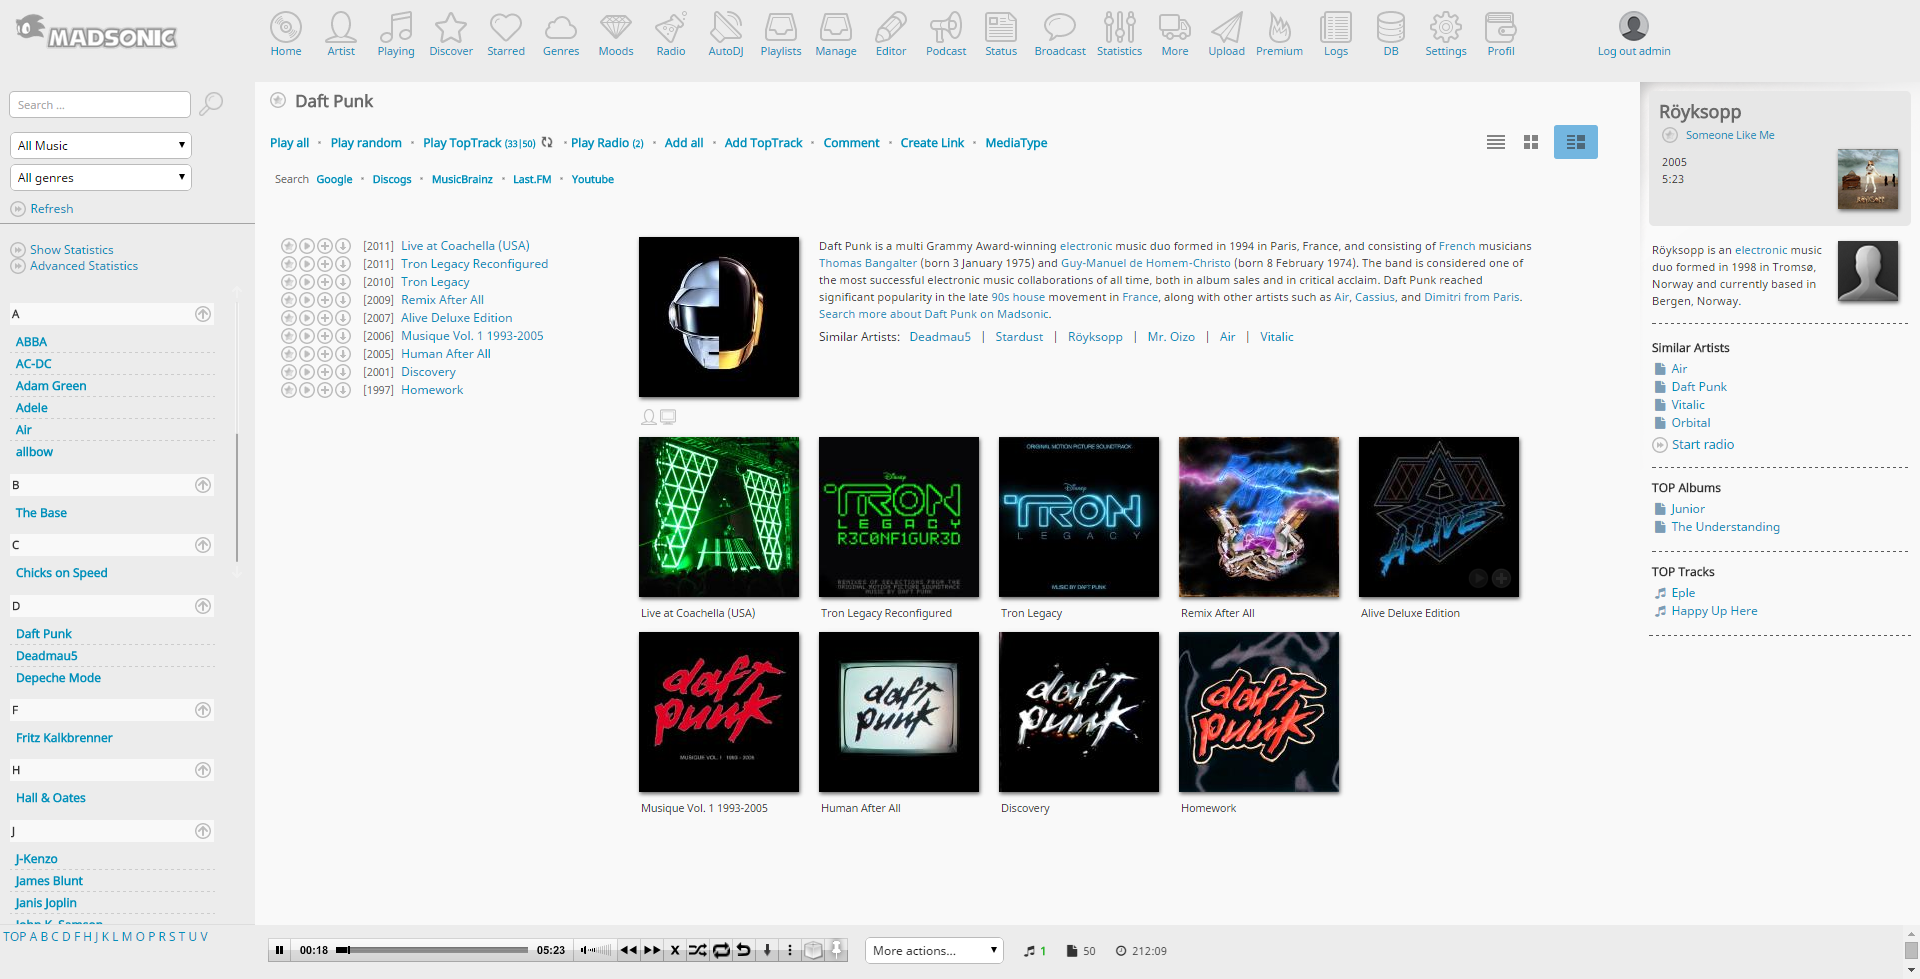
Task: Open the Podcast page from the top navigation
Action: pyautogui.click(x=945, y=34)
